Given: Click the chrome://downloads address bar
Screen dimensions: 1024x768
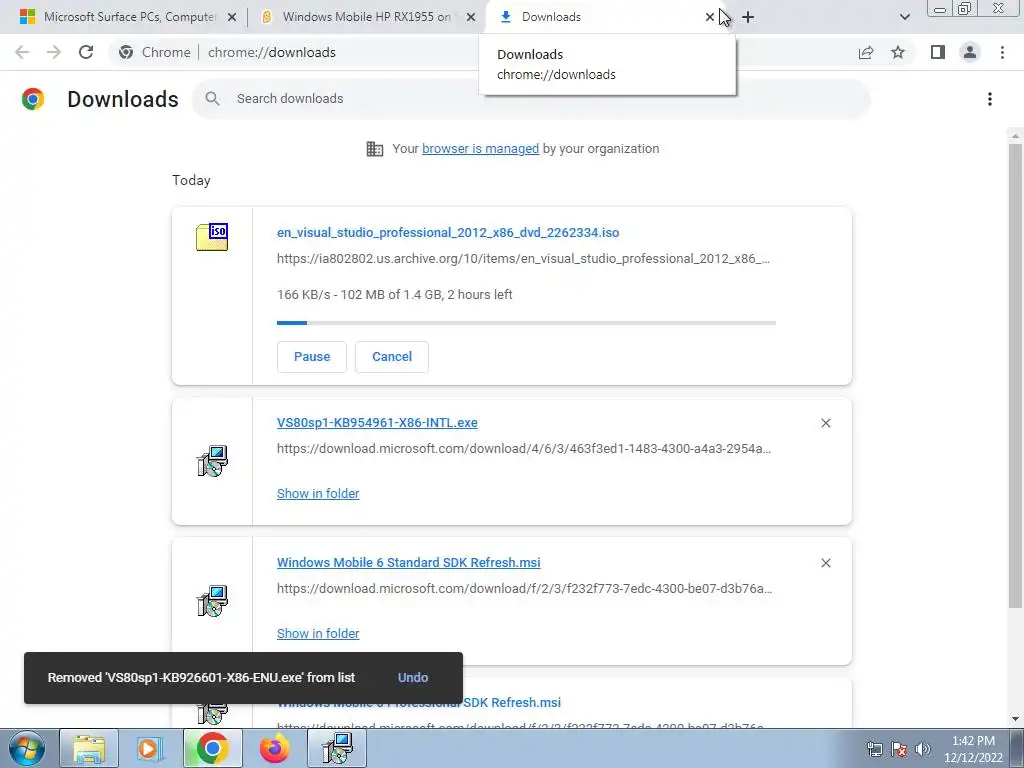Looking at the screenshot, I should pyautogui.click(x=272, y=52).
